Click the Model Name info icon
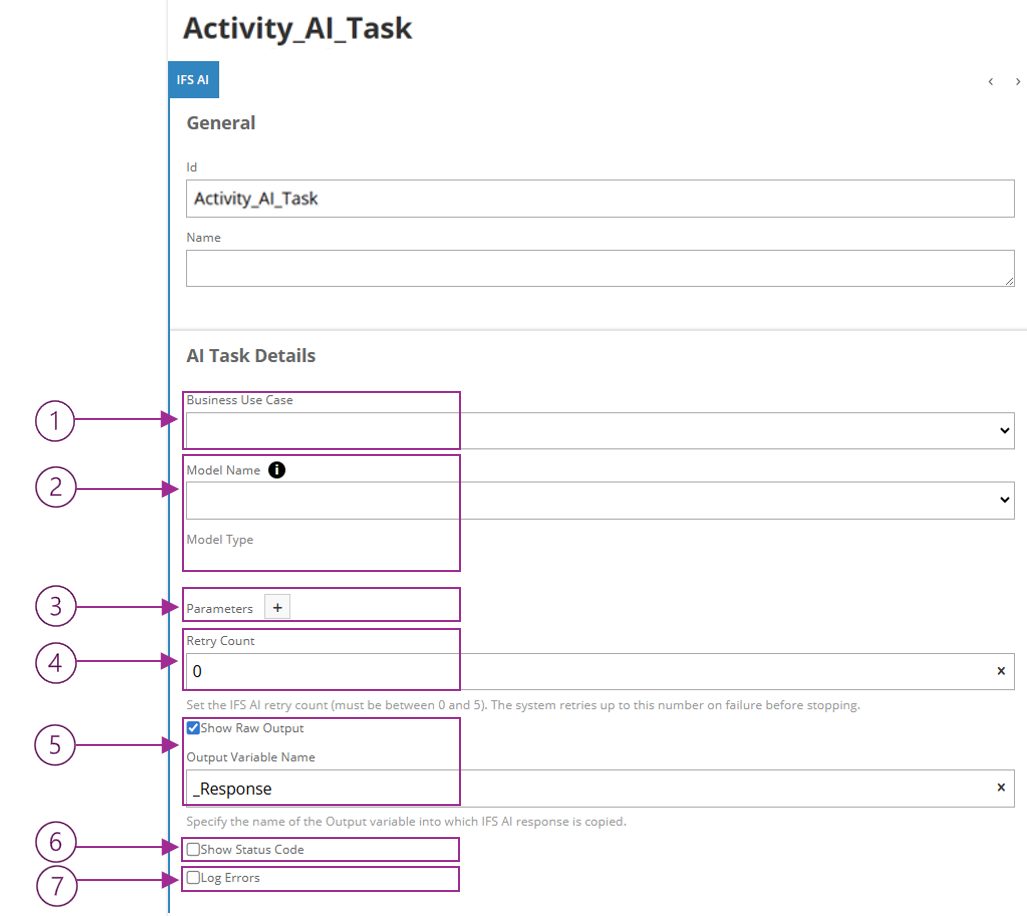The width and height of the screenshot is (1027, 916). pyautogui.click(x=277, y=470)
